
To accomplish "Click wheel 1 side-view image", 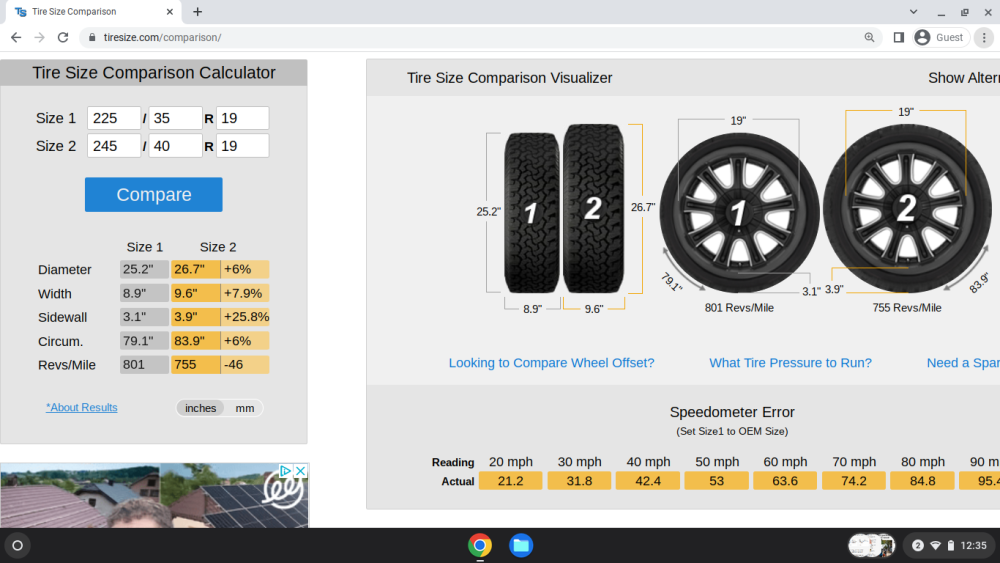I will pyautogui.click(x=739, y=212).
